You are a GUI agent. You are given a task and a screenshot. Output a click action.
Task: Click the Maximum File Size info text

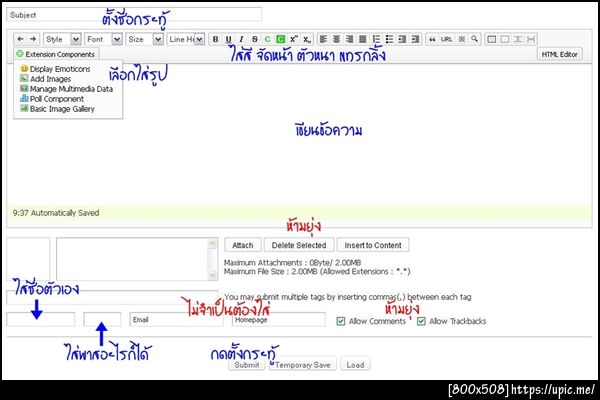click(x=317, y=271)
